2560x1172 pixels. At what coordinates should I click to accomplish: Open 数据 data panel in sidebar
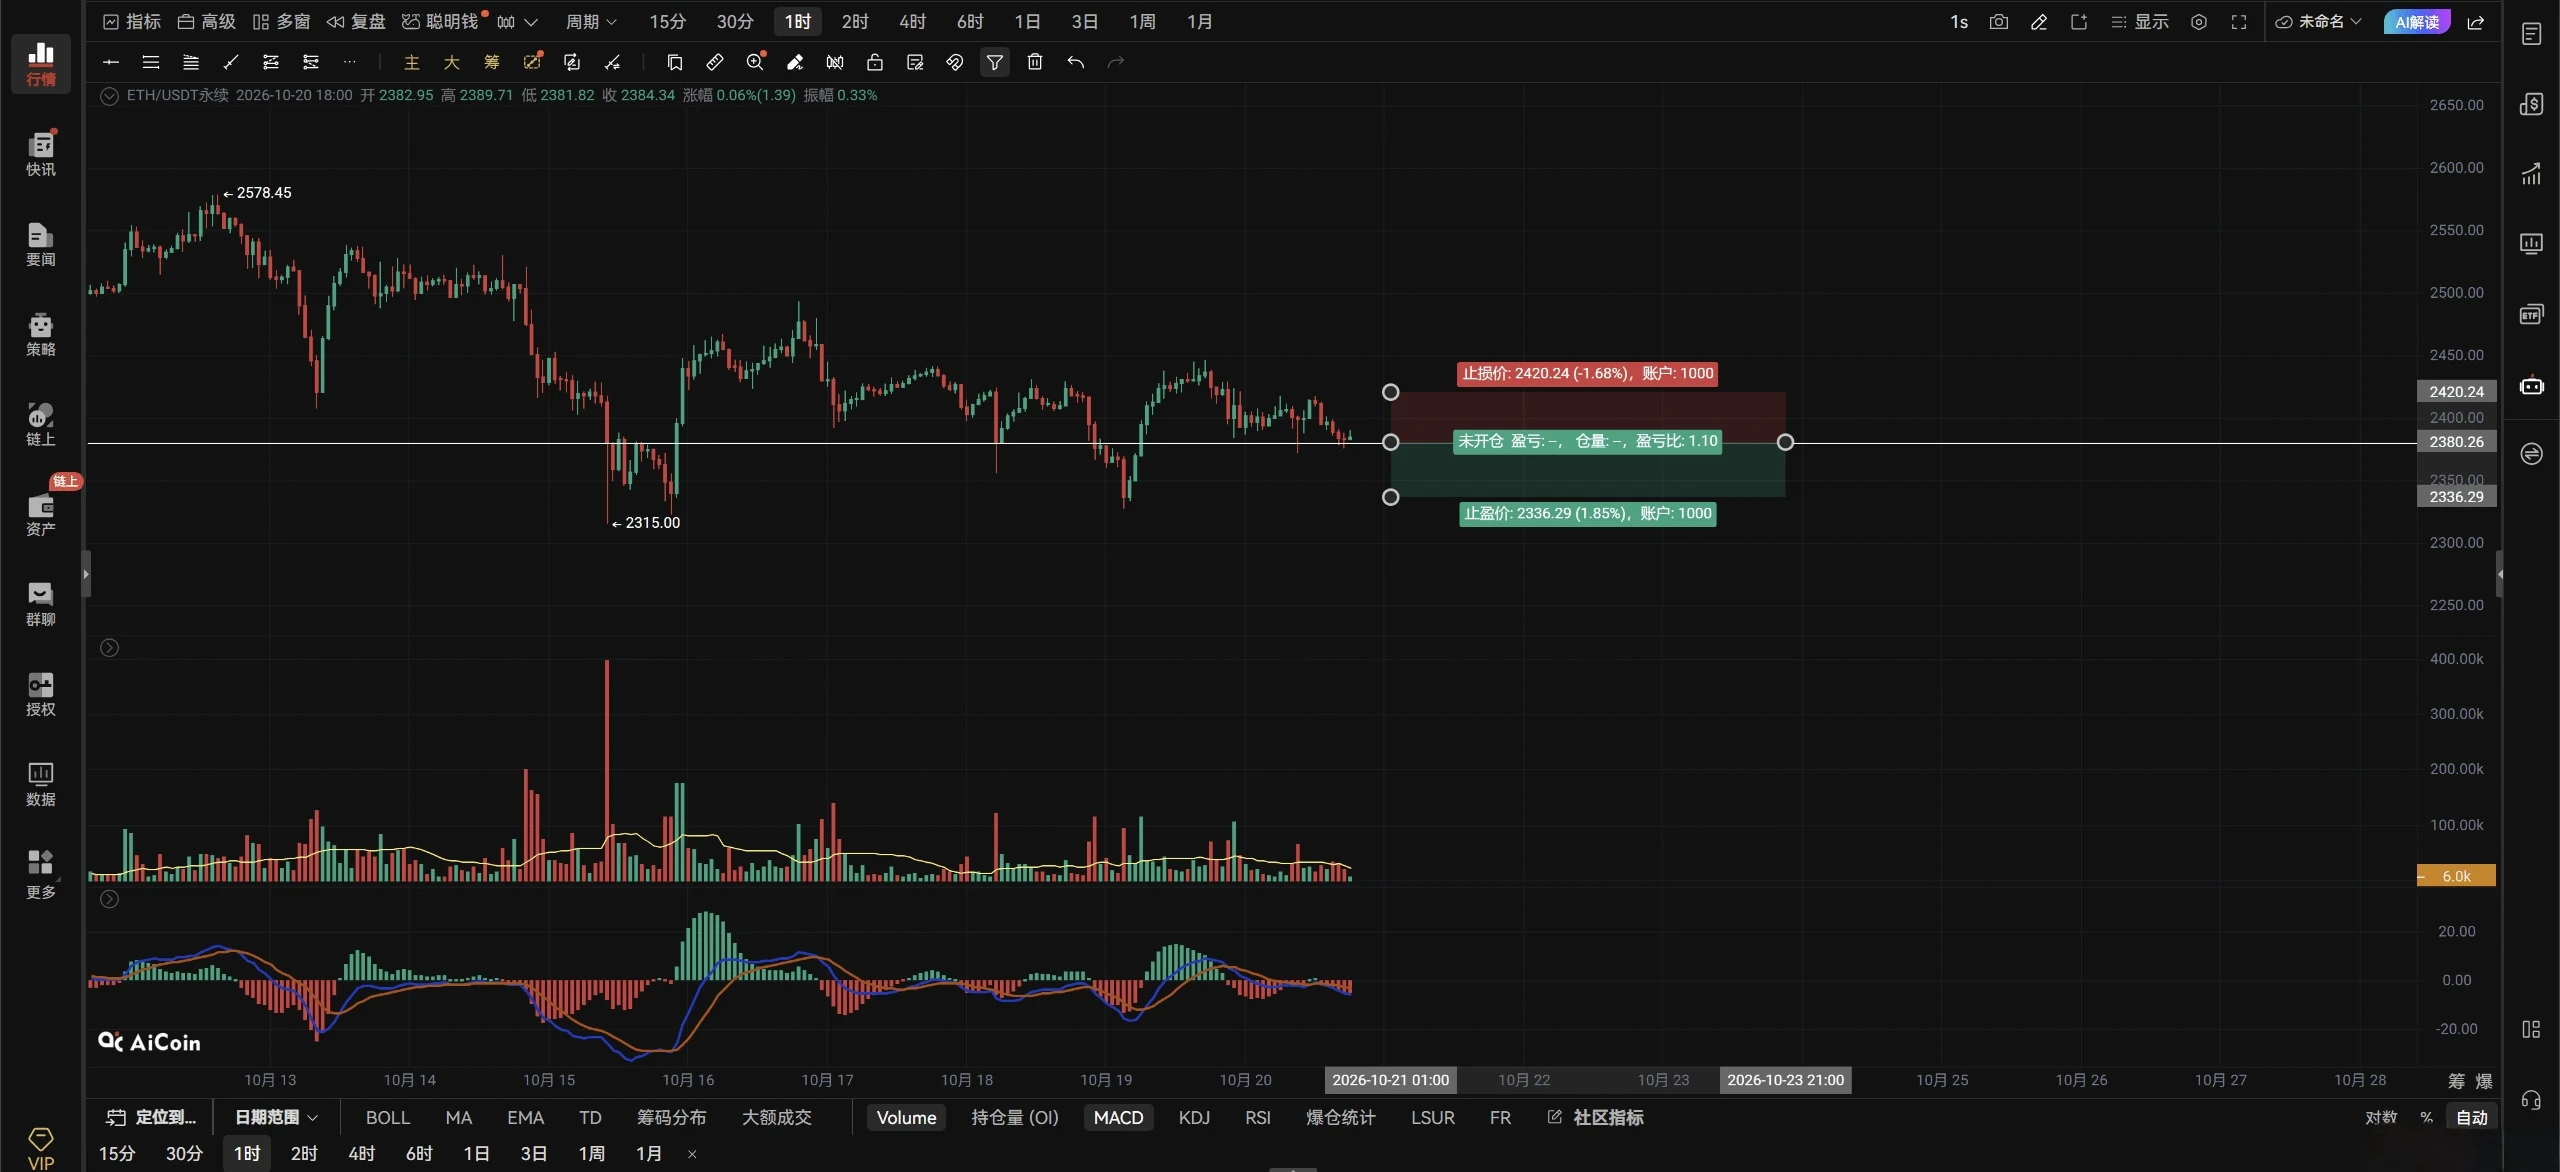41,784
